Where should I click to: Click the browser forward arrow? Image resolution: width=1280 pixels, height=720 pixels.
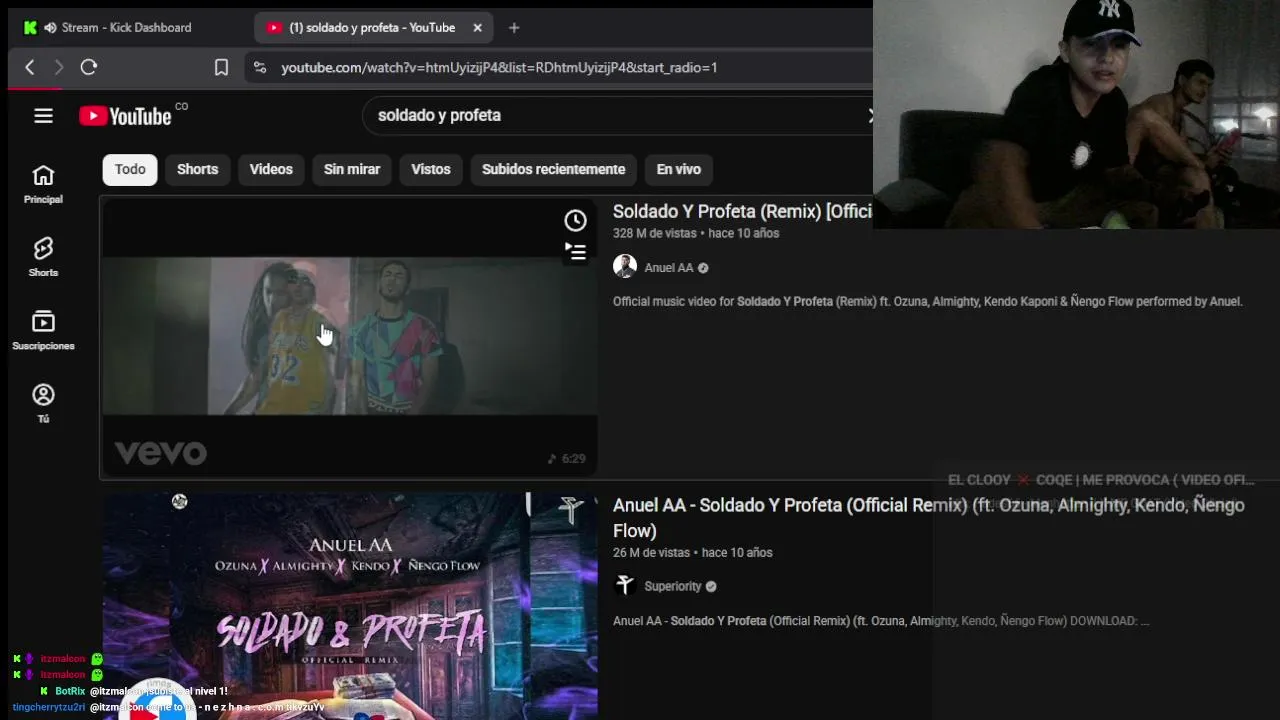coord(59,67)
